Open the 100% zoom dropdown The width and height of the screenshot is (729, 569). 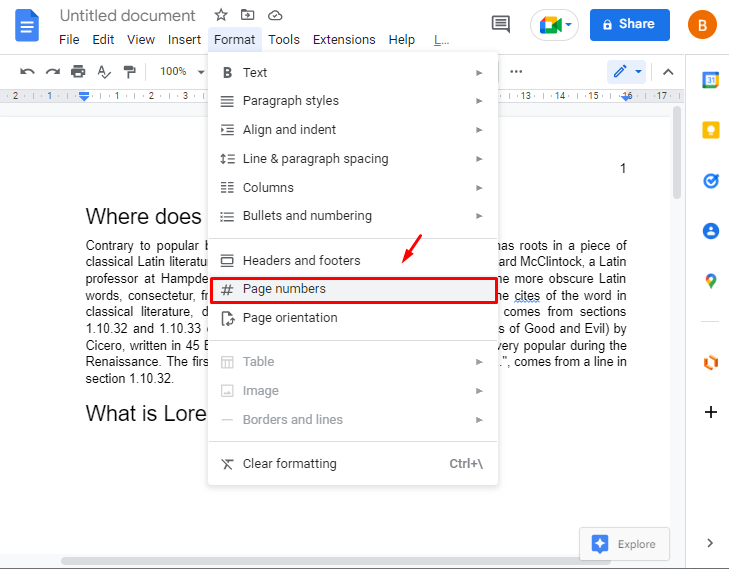click(x=182, y=72)
